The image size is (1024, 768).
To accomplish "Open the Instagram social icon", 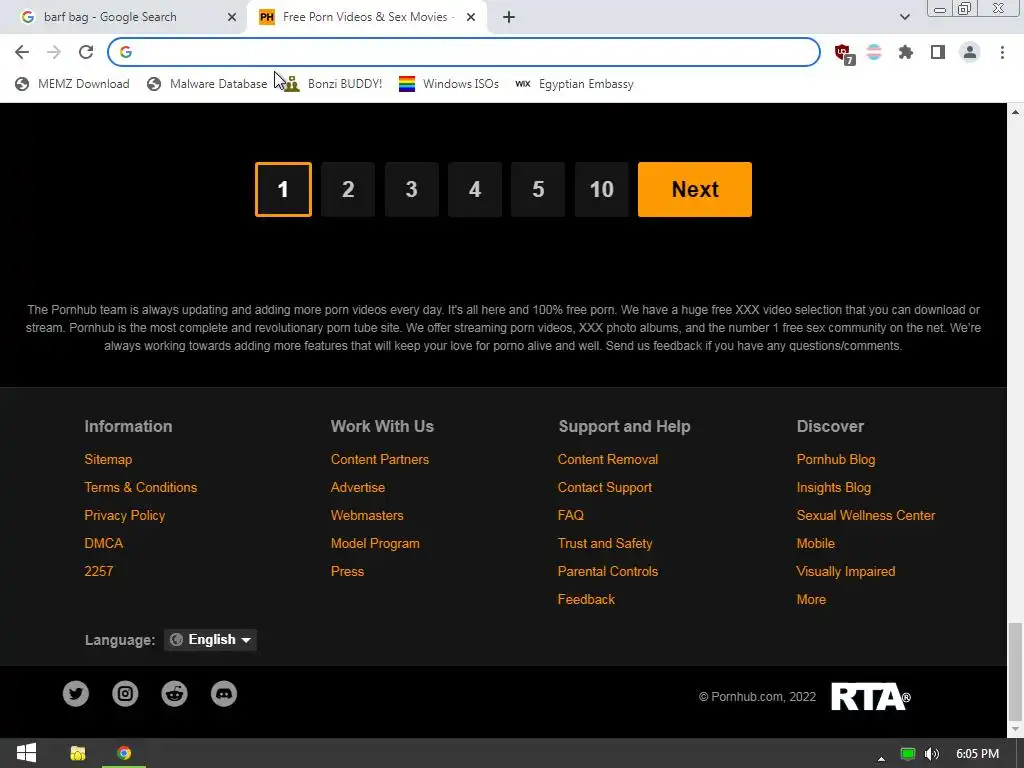I will (x=125, y=694).
